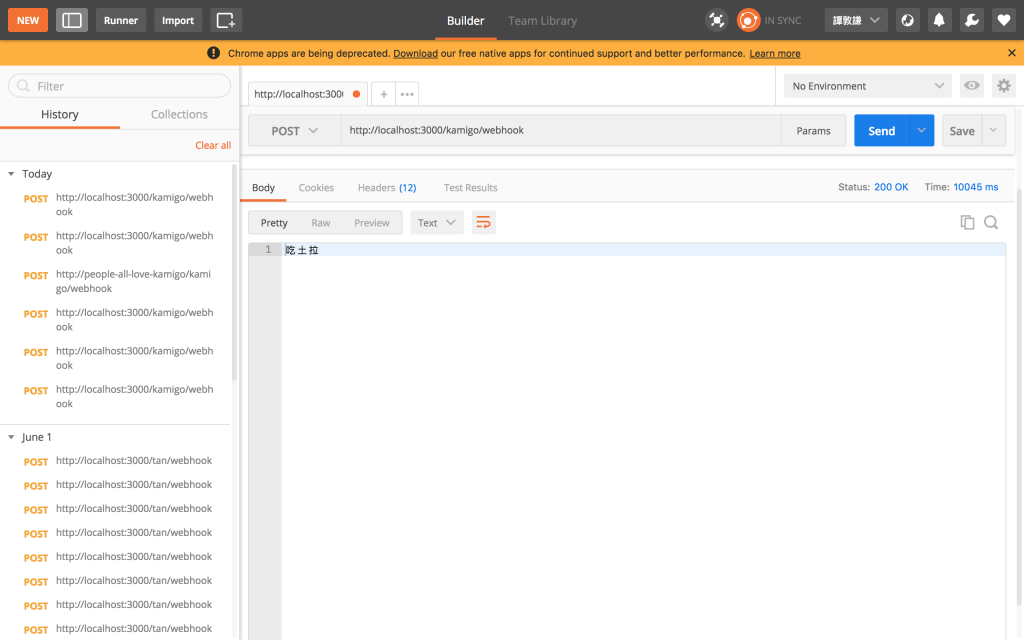Image resolution: width=1024 pixels, height=640 pixels.
Task: Dismiss the deprecation banner
Action: (x=1012, y=53)
